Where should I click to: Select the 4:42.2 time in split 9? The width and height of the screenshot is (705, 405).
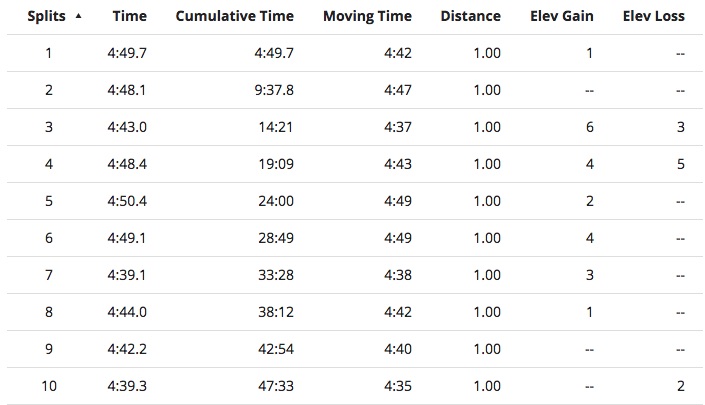click(127, 349)
